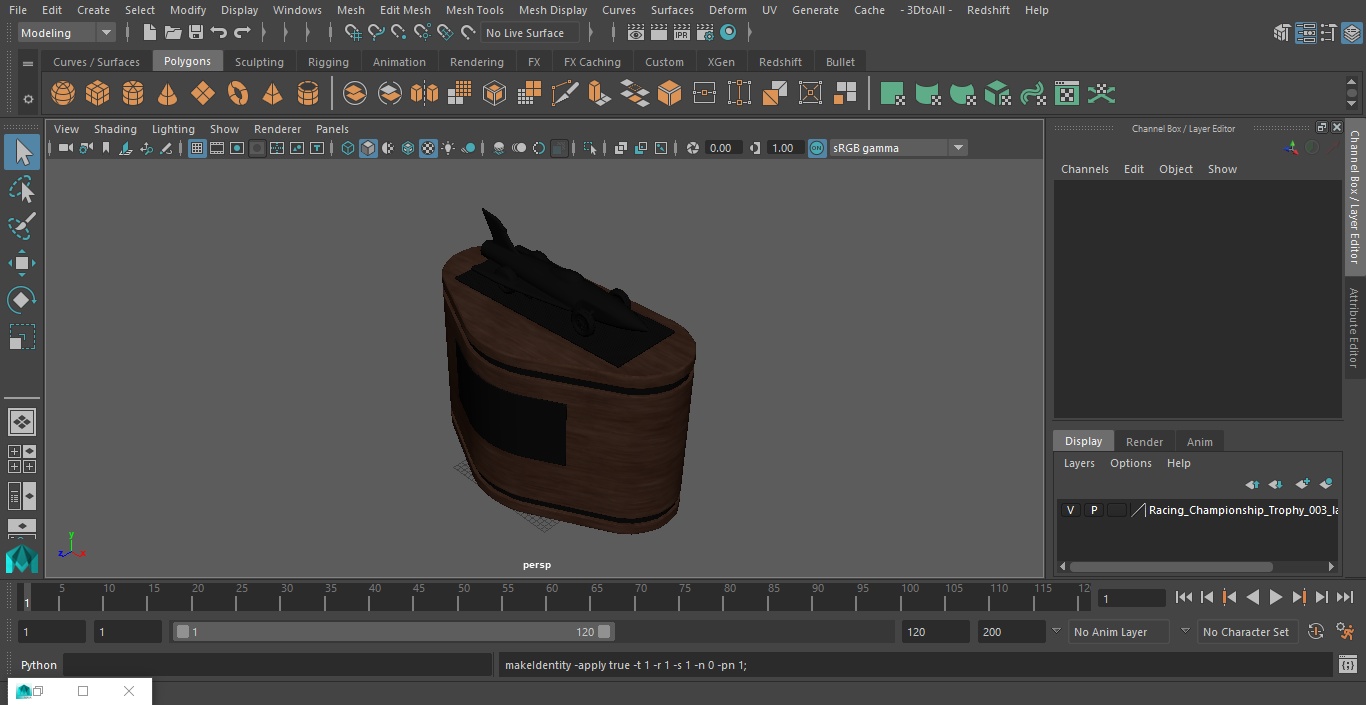Step forward one frame

pos(1322,597)
